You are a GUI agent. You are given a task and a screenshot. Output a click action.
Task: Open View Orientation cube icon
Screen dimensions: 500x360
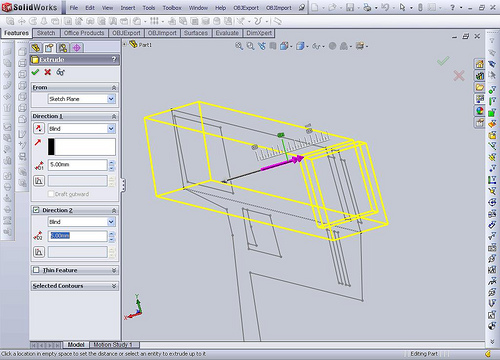(284, 46)
